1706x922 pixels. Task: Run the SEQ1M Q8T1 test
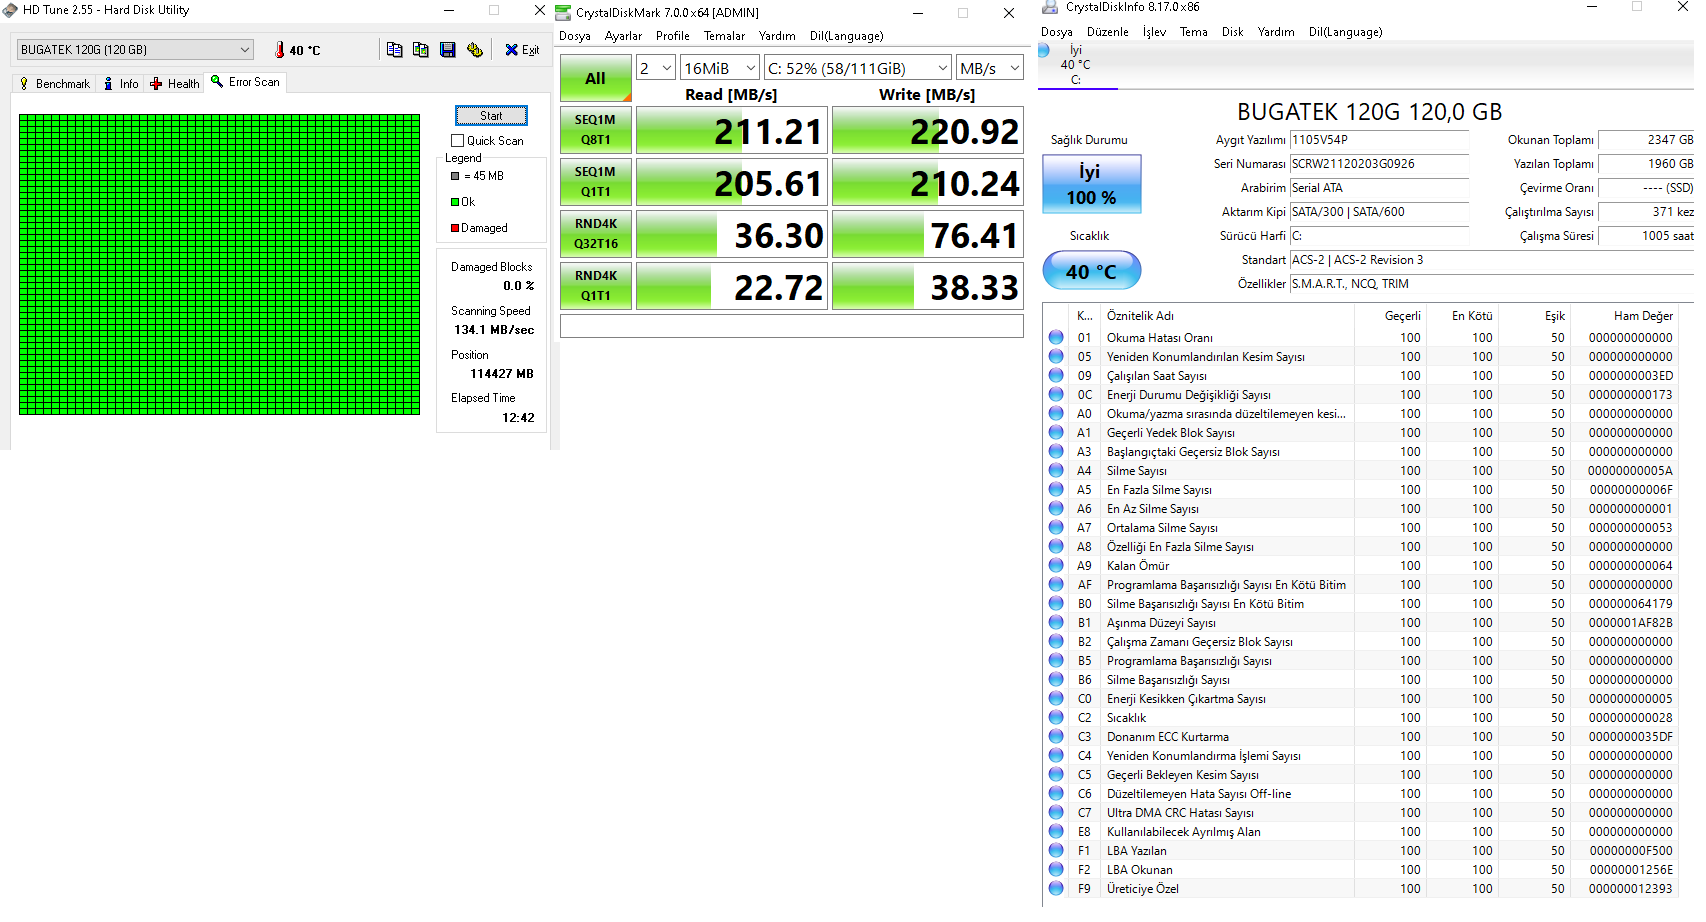(596, 130)
